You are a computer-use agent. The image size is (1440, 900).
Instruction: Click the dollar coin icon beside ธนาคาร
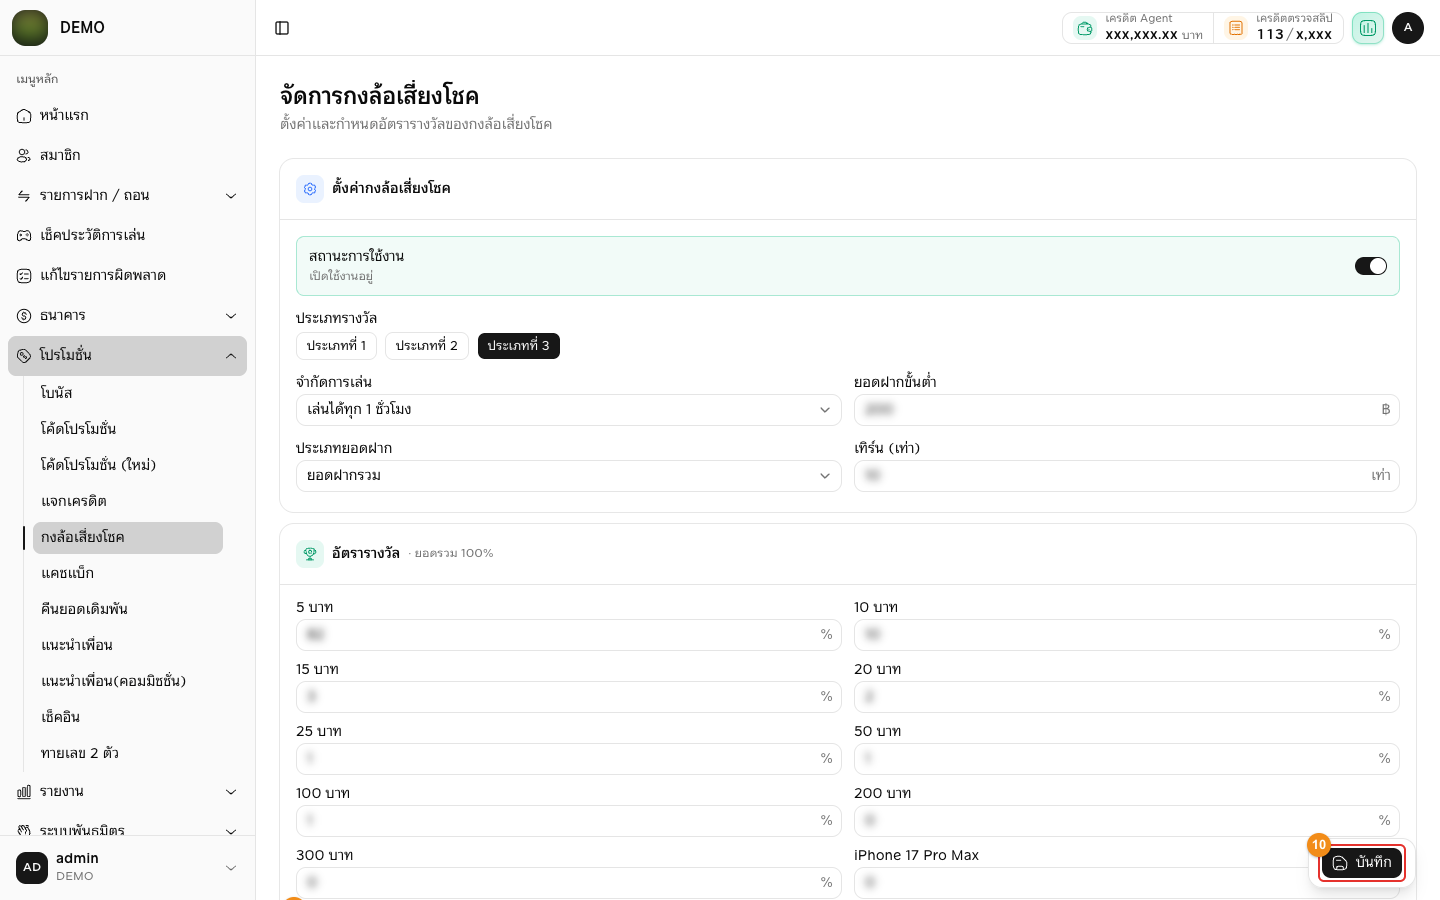[x=24, y=316]
